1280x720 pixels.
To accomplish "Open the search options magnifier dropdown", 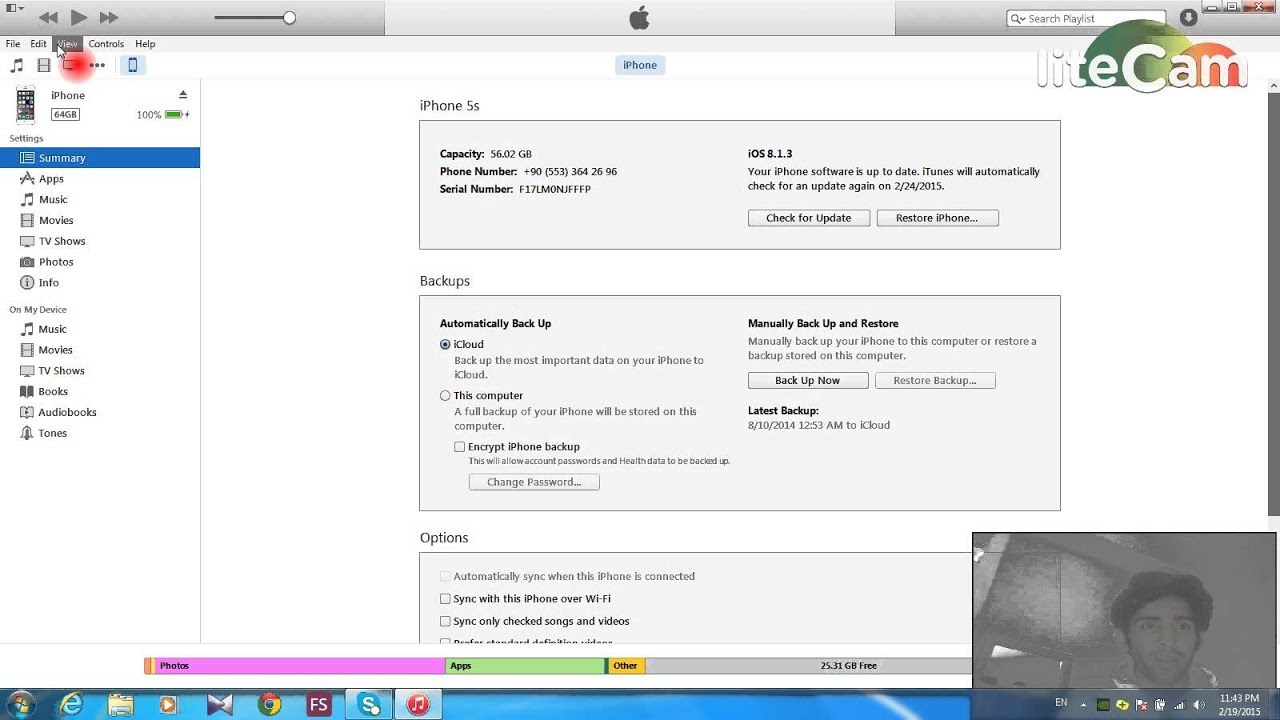I will tap(1017, 18).
